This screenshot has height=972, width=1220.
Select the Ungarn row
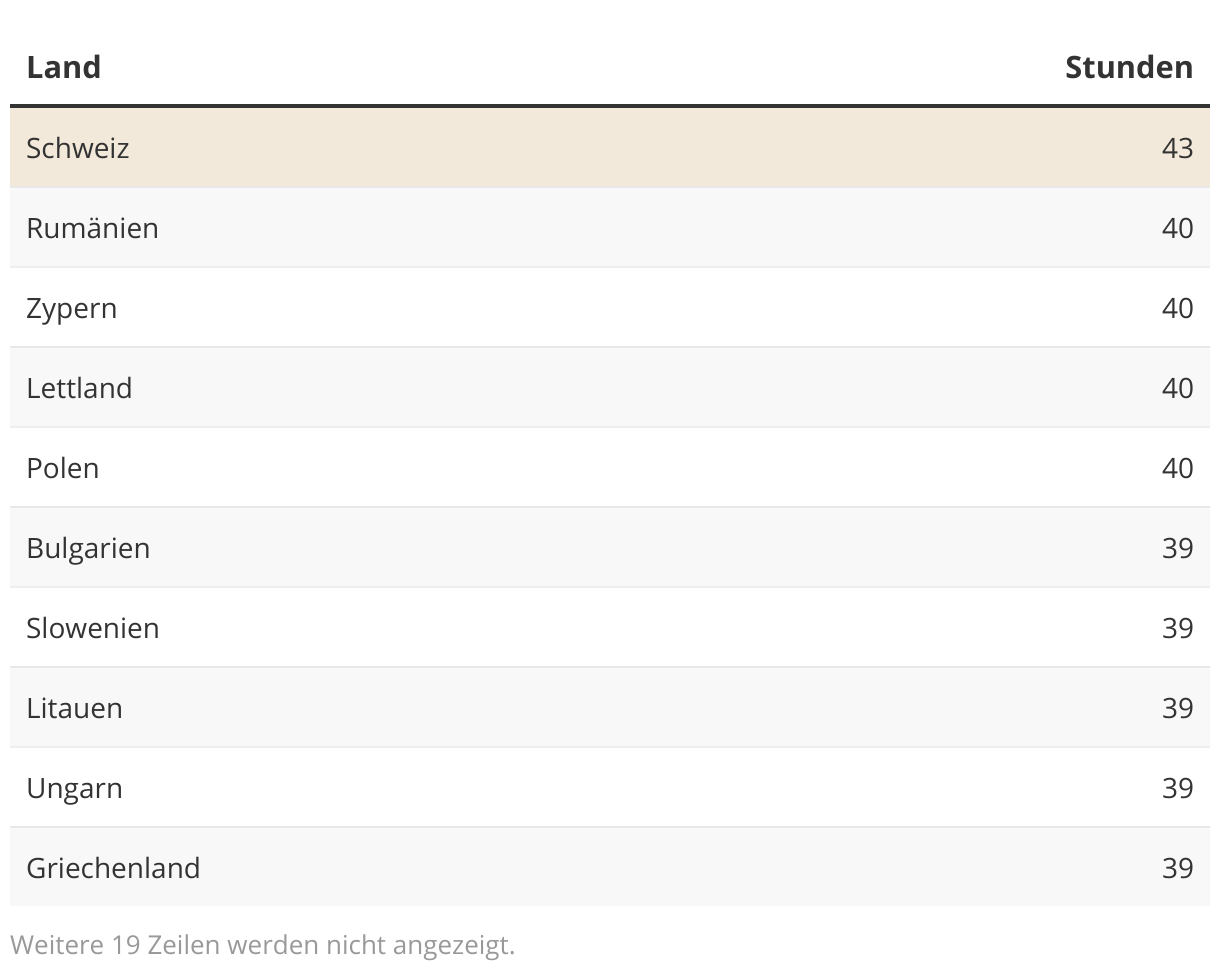610,788
